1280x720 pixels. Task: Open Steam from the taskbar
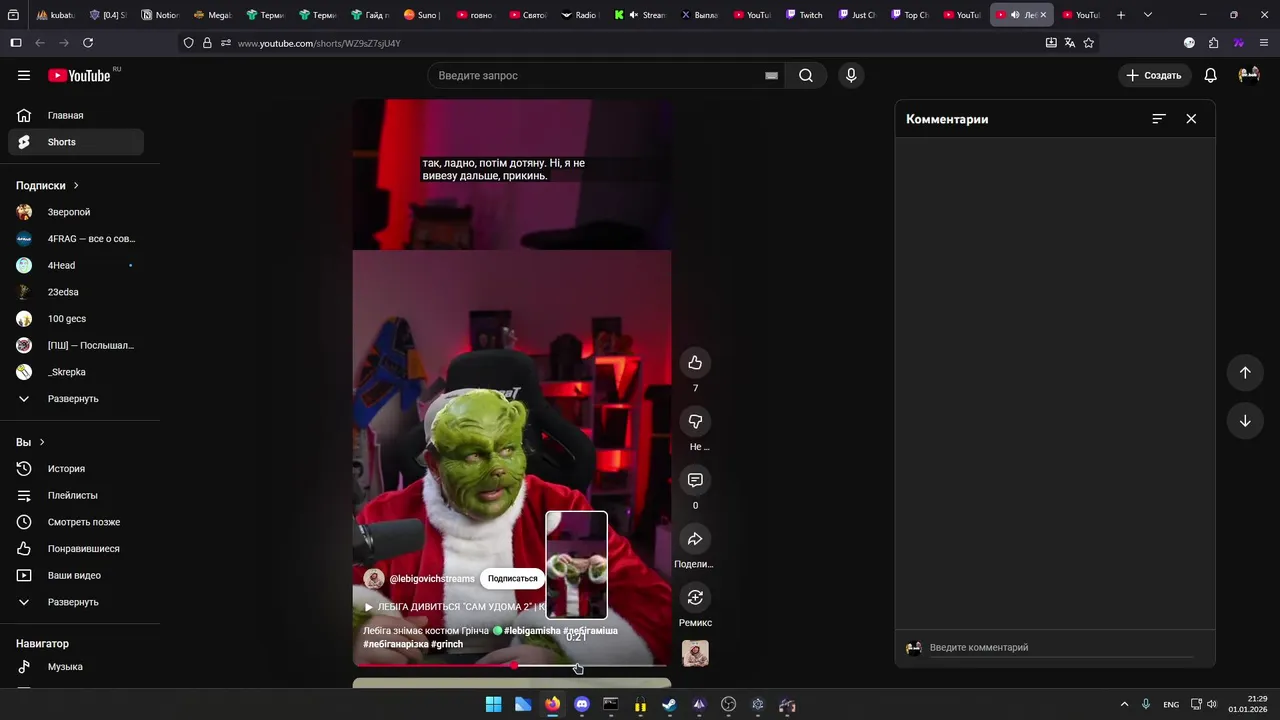point(669,704)
